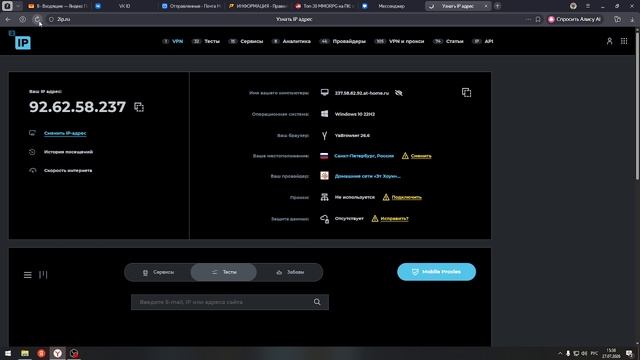Click the Windows icon beside operating system
The width and height of the screenshot is (640, 360).
pos(324,114)
